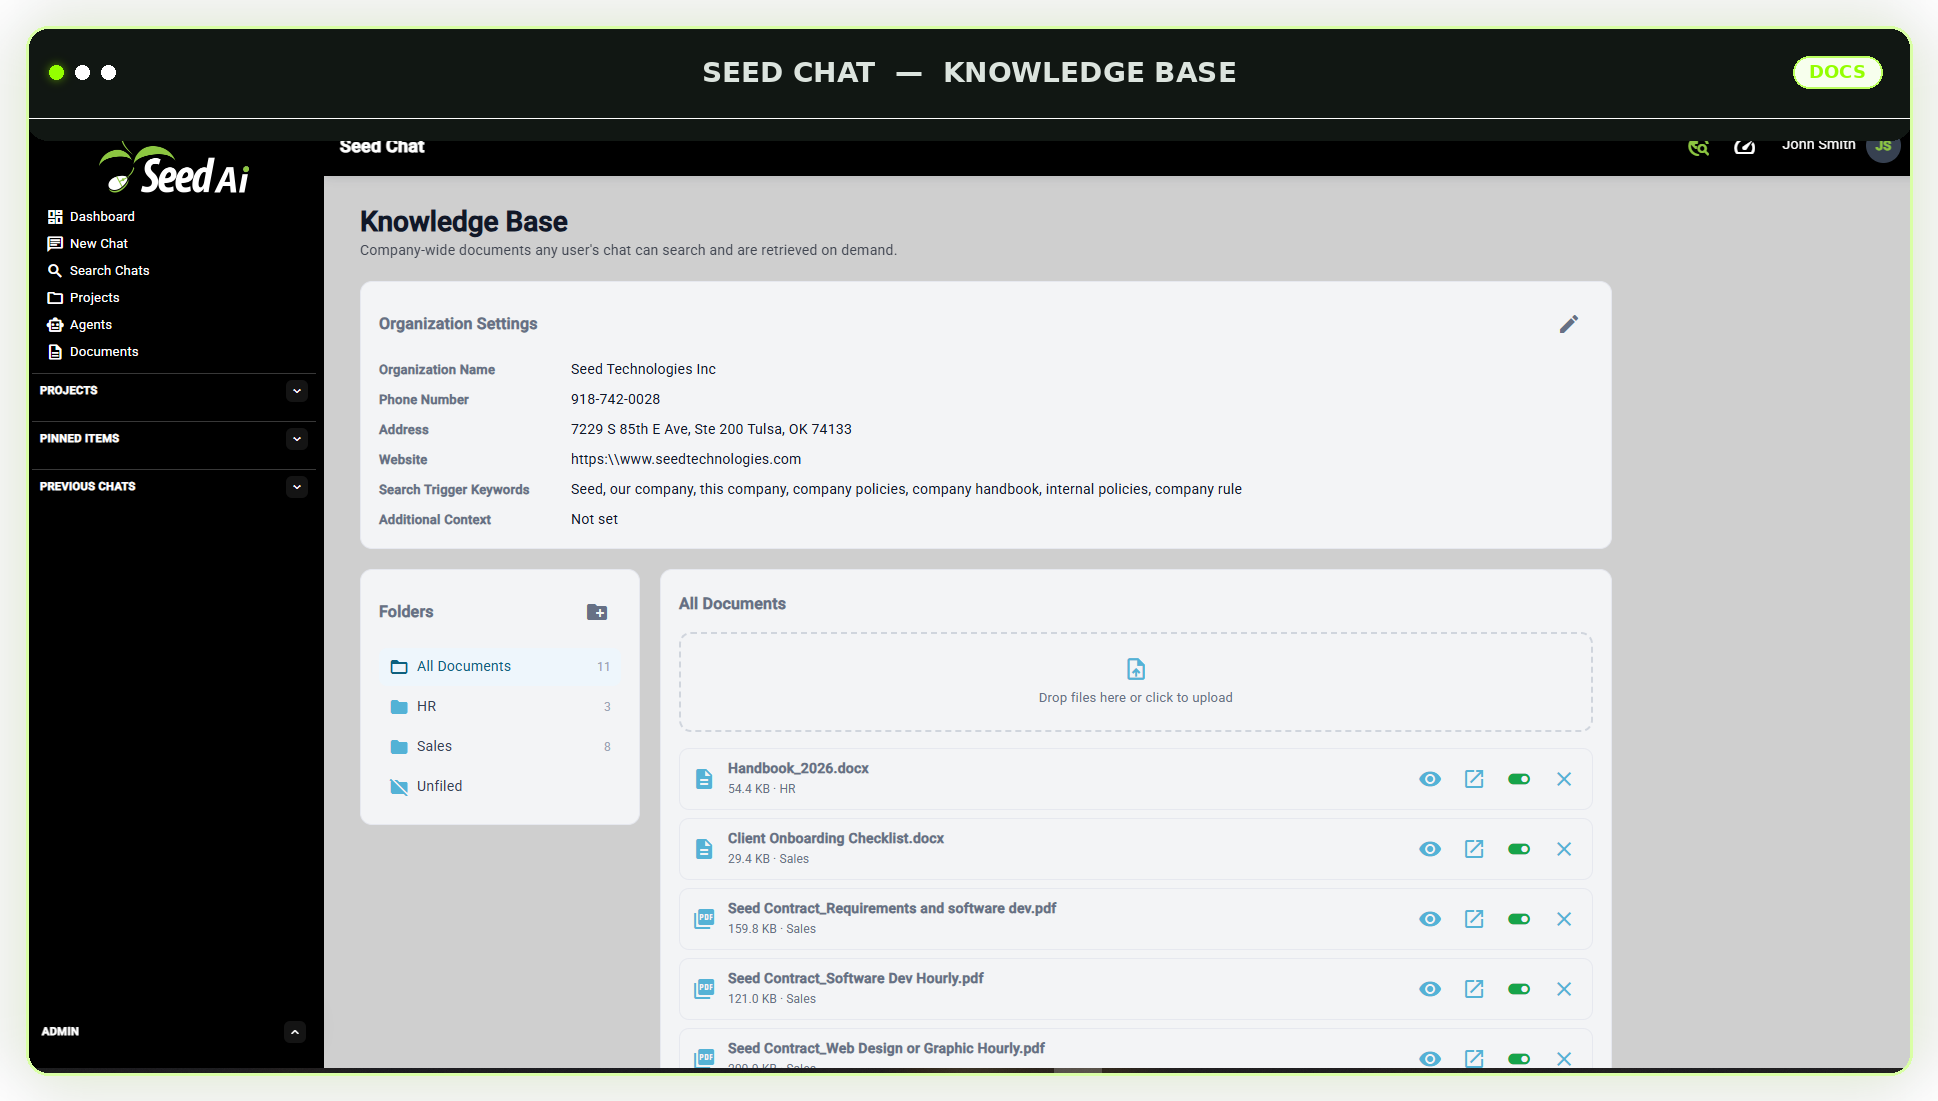
Task: Select the HR folder
Action: pos(499,706)
